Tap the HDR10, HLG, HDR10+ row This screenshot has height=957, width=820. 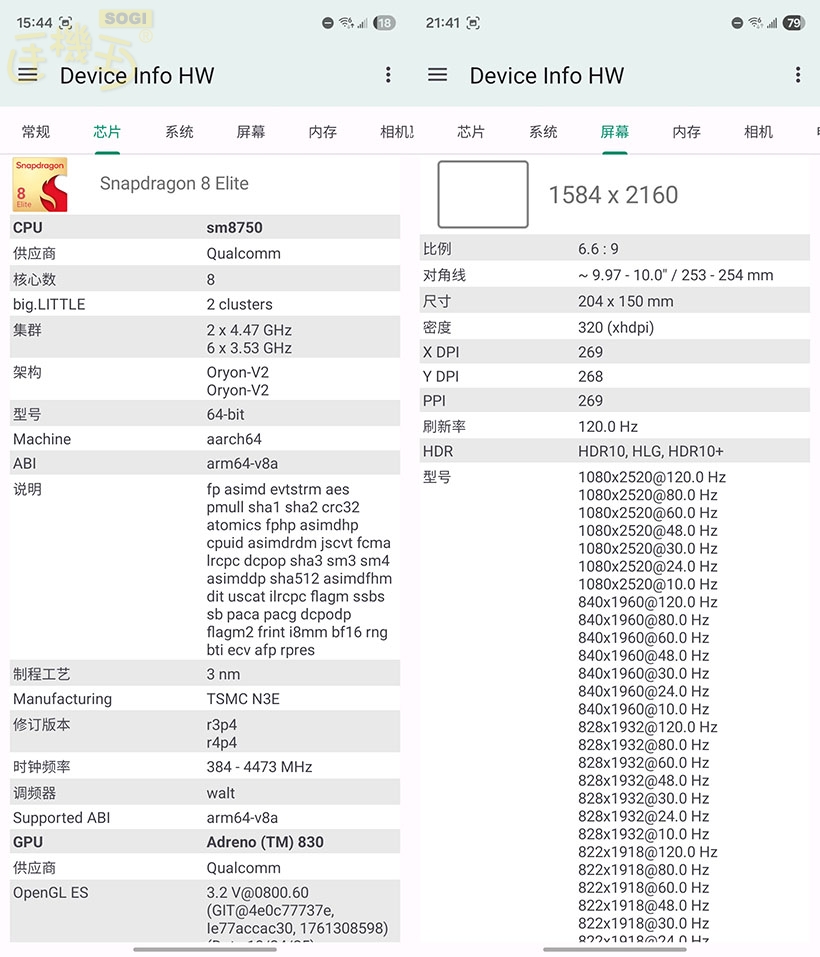614,452
